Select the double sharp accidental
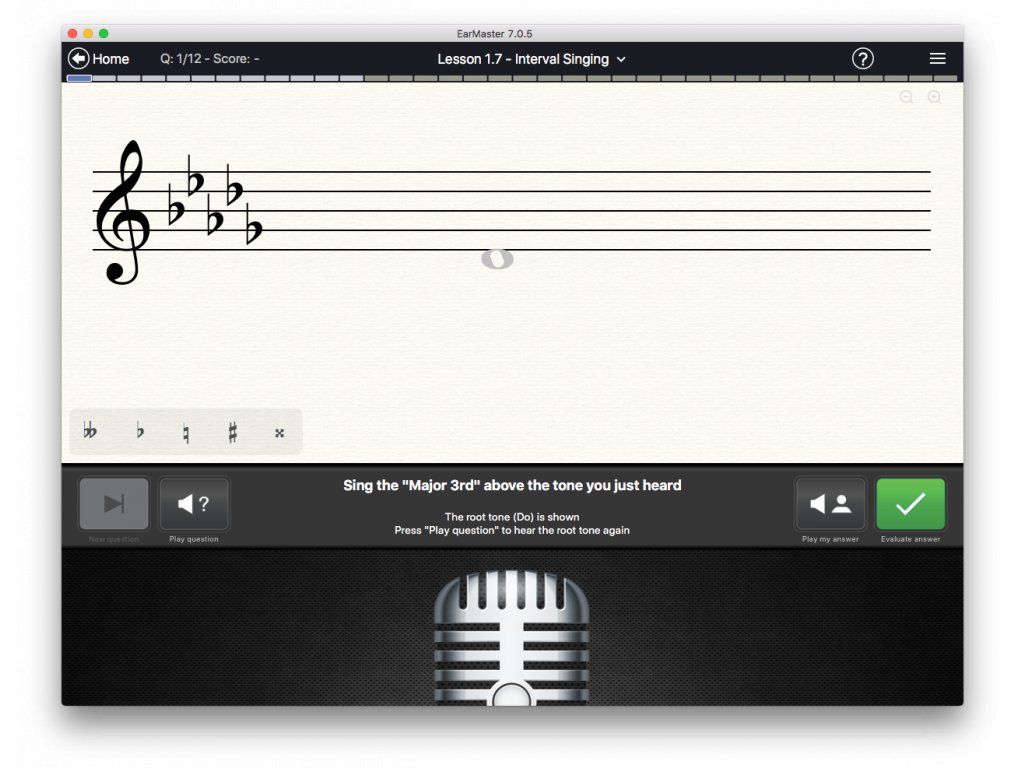Viewport: 1024px width, 768px height. (280, 433)
